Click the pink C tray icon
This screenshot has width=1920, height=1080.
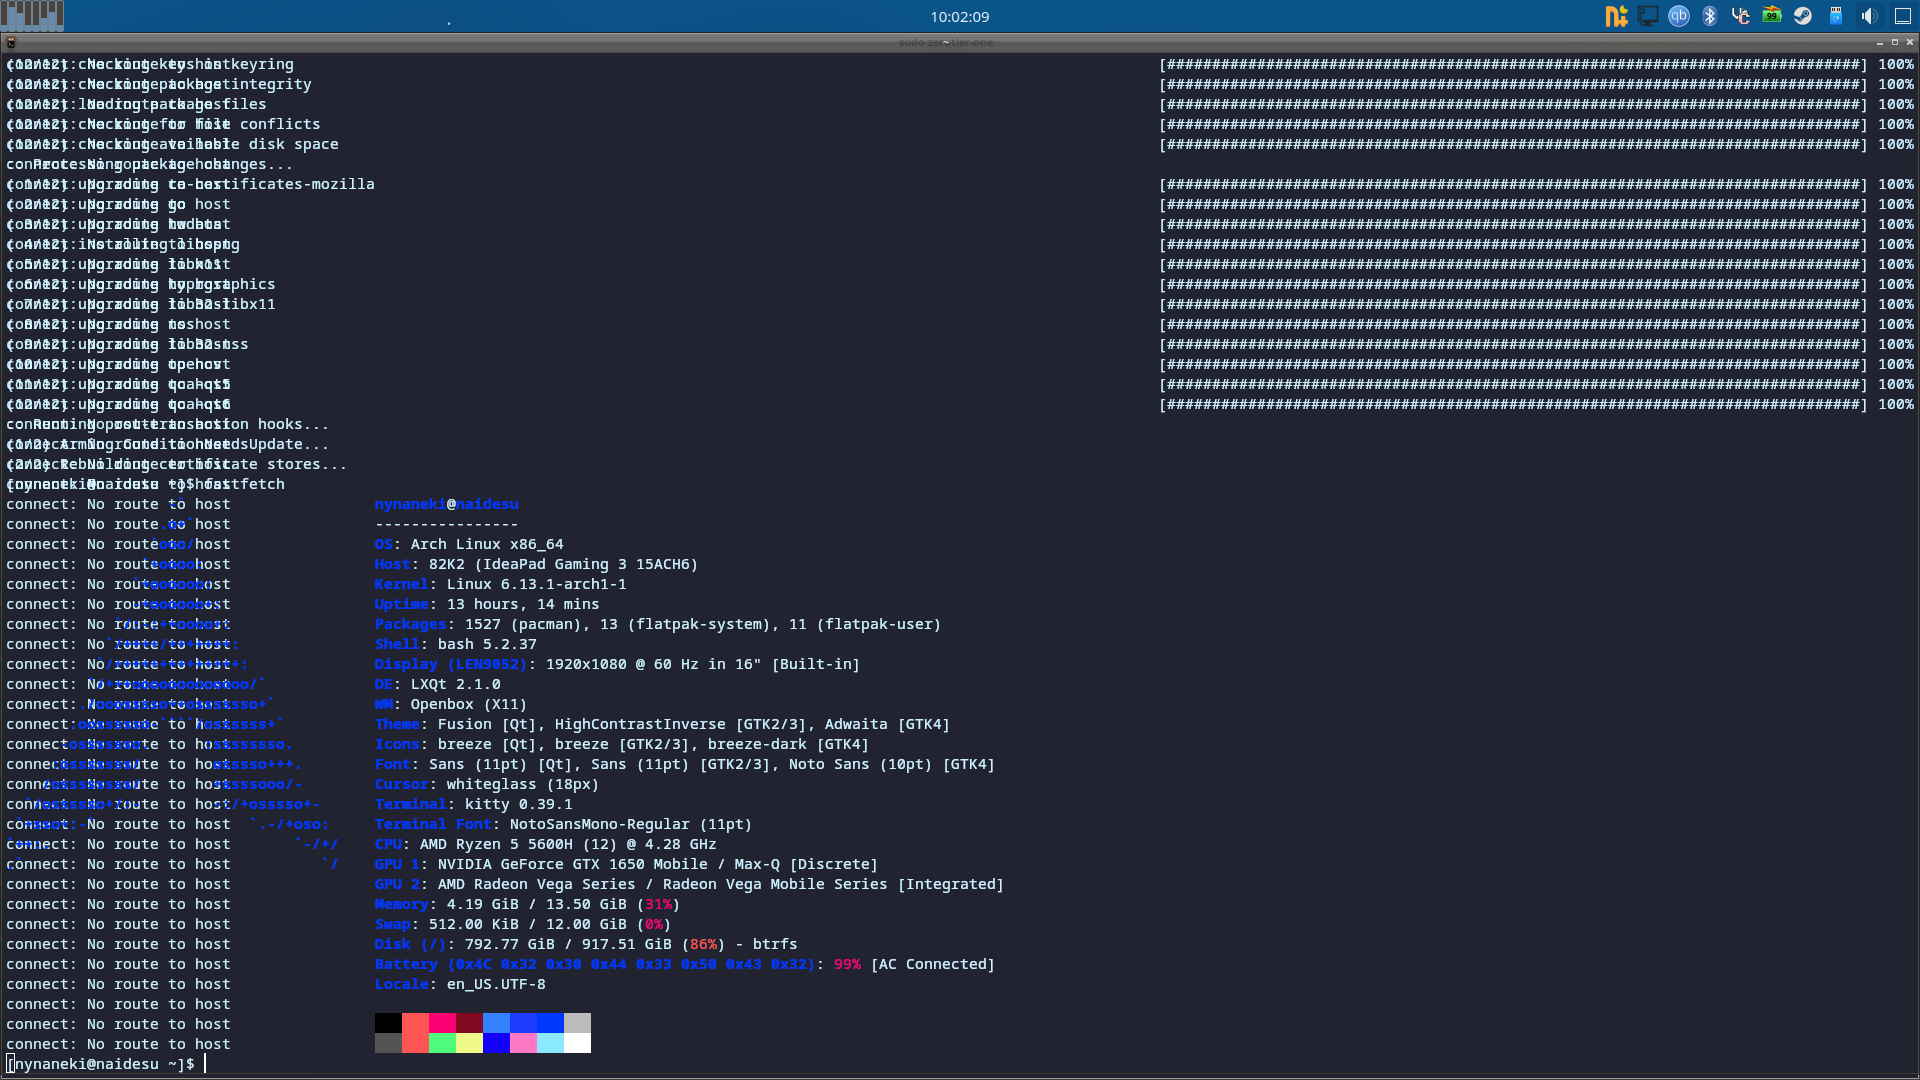click(x=1741, y=16)
